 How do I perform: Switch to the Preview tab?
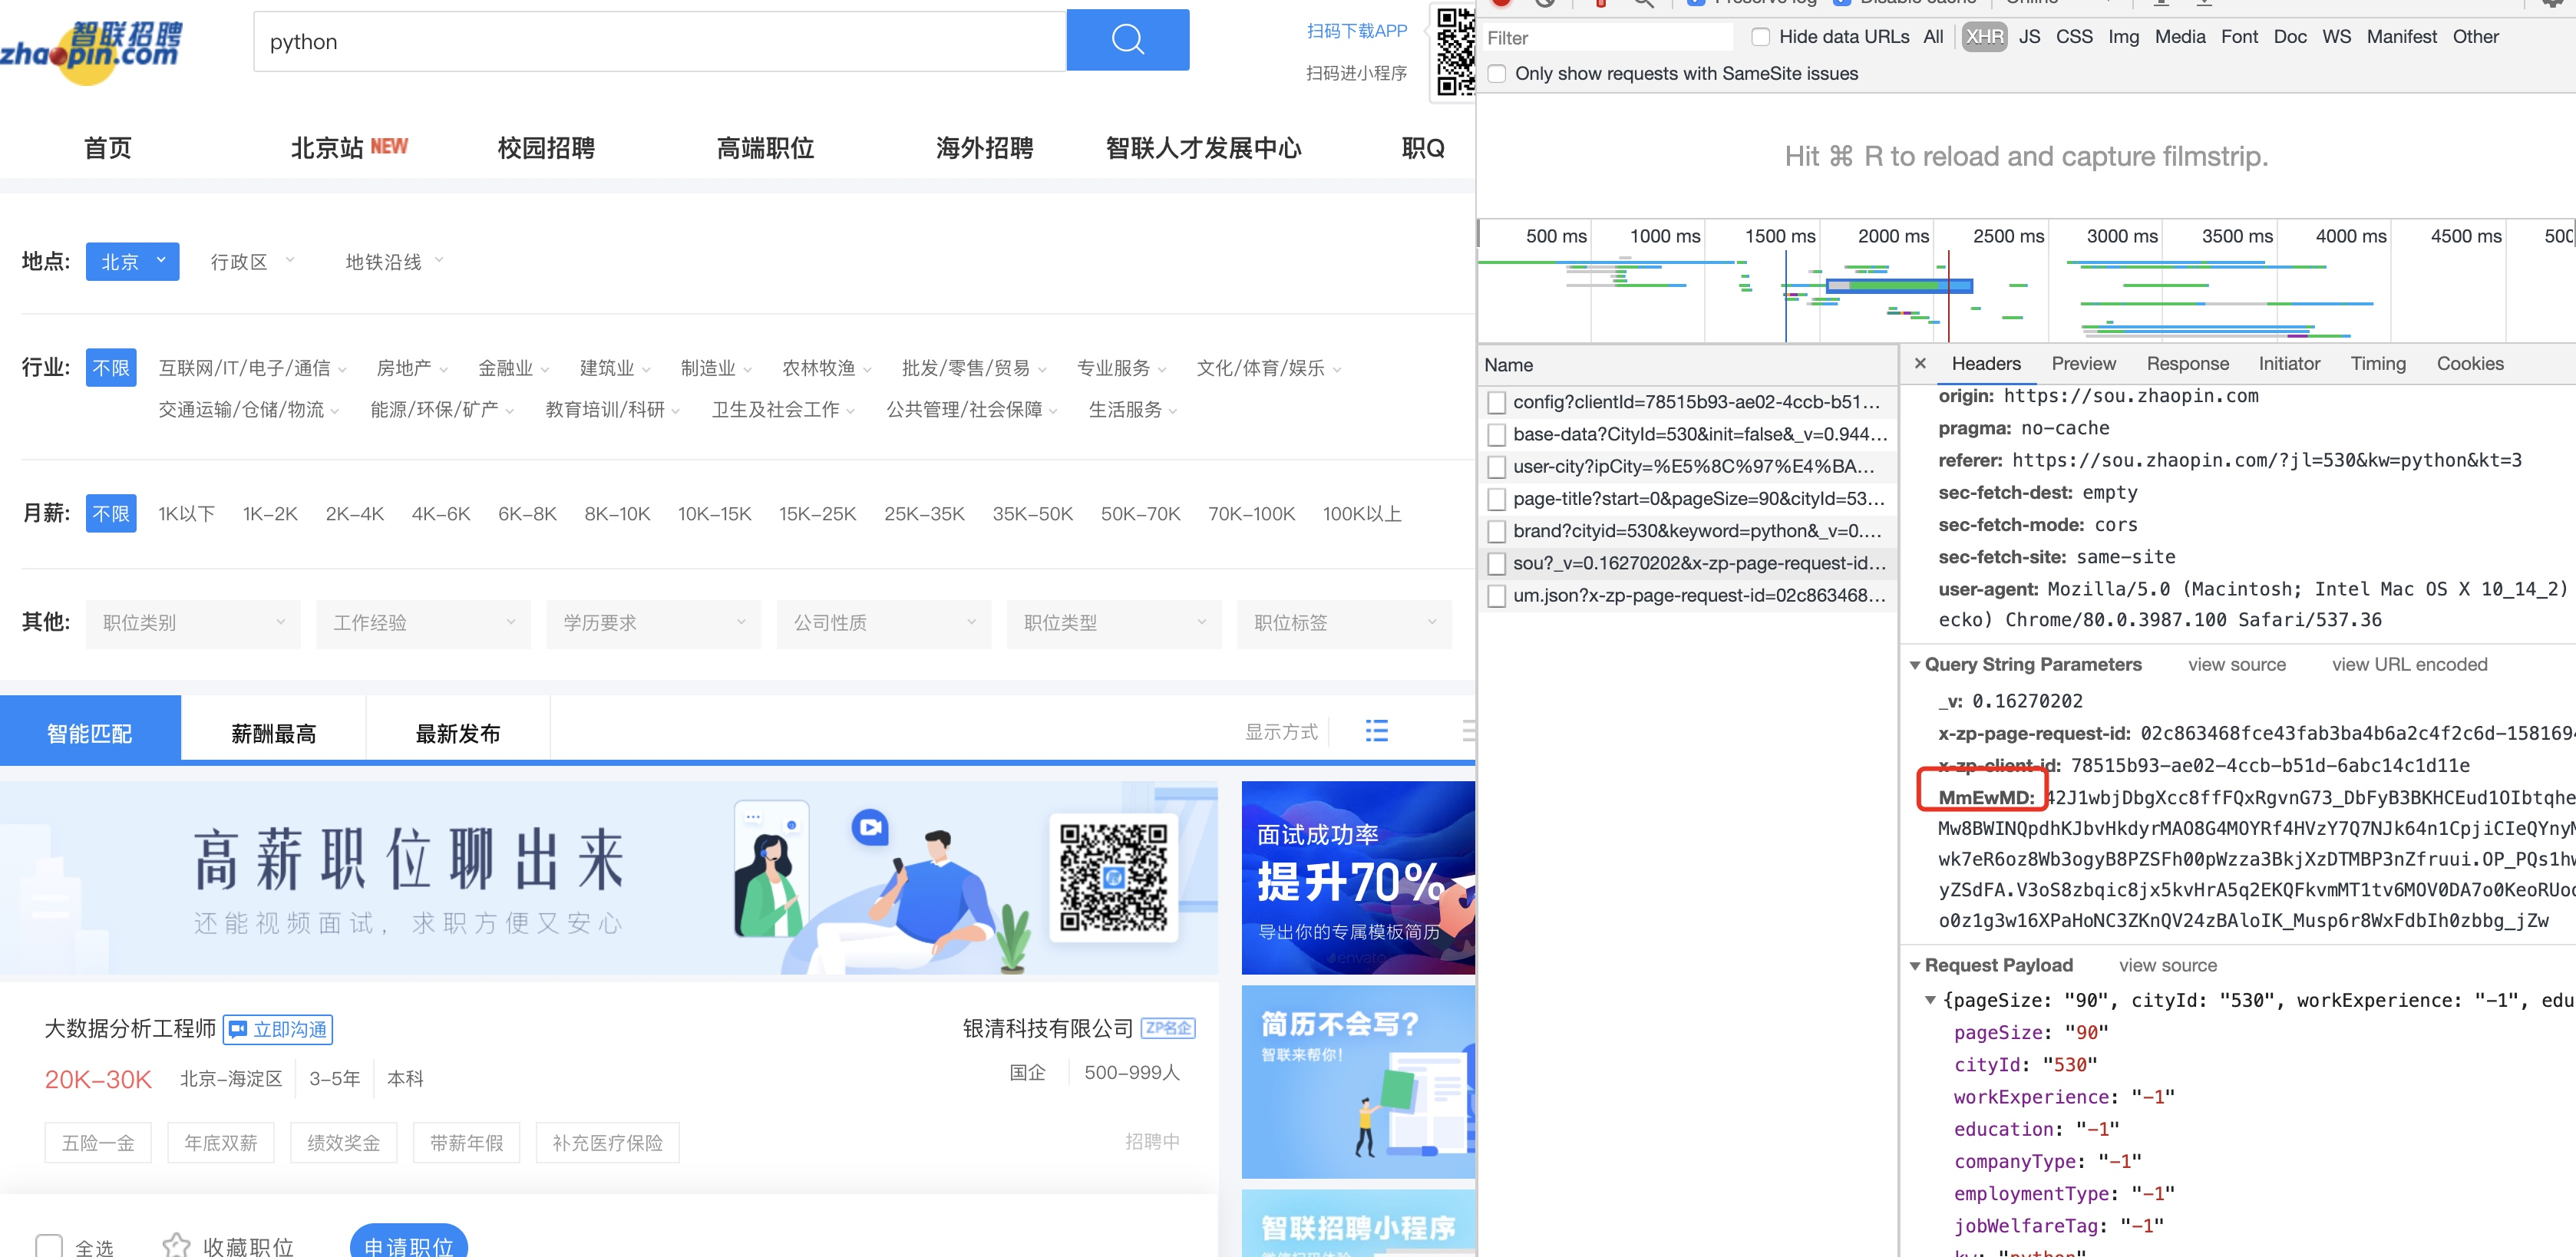(x=2083, y=364)
